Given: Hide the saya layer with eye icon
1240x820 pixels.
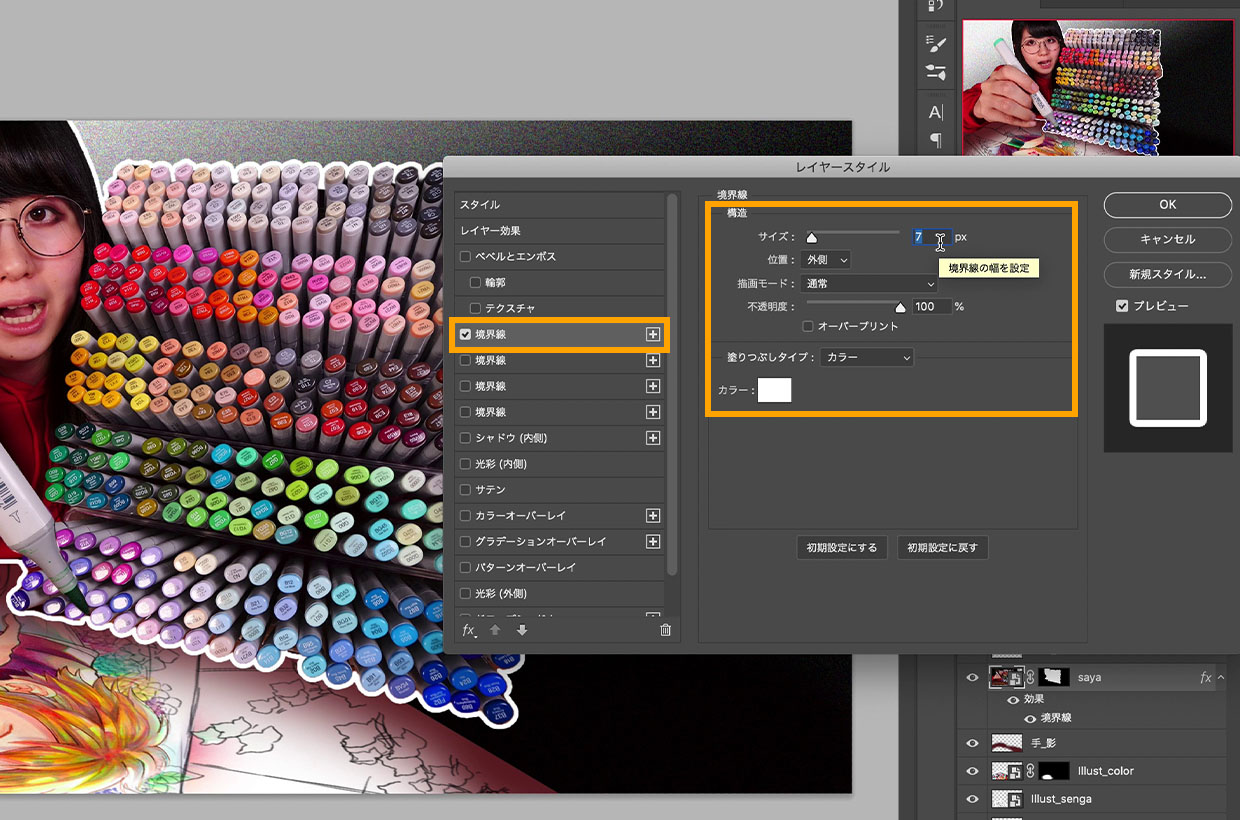Looking at the screenshot, I should pyautogui.click(x=971, y=677).
